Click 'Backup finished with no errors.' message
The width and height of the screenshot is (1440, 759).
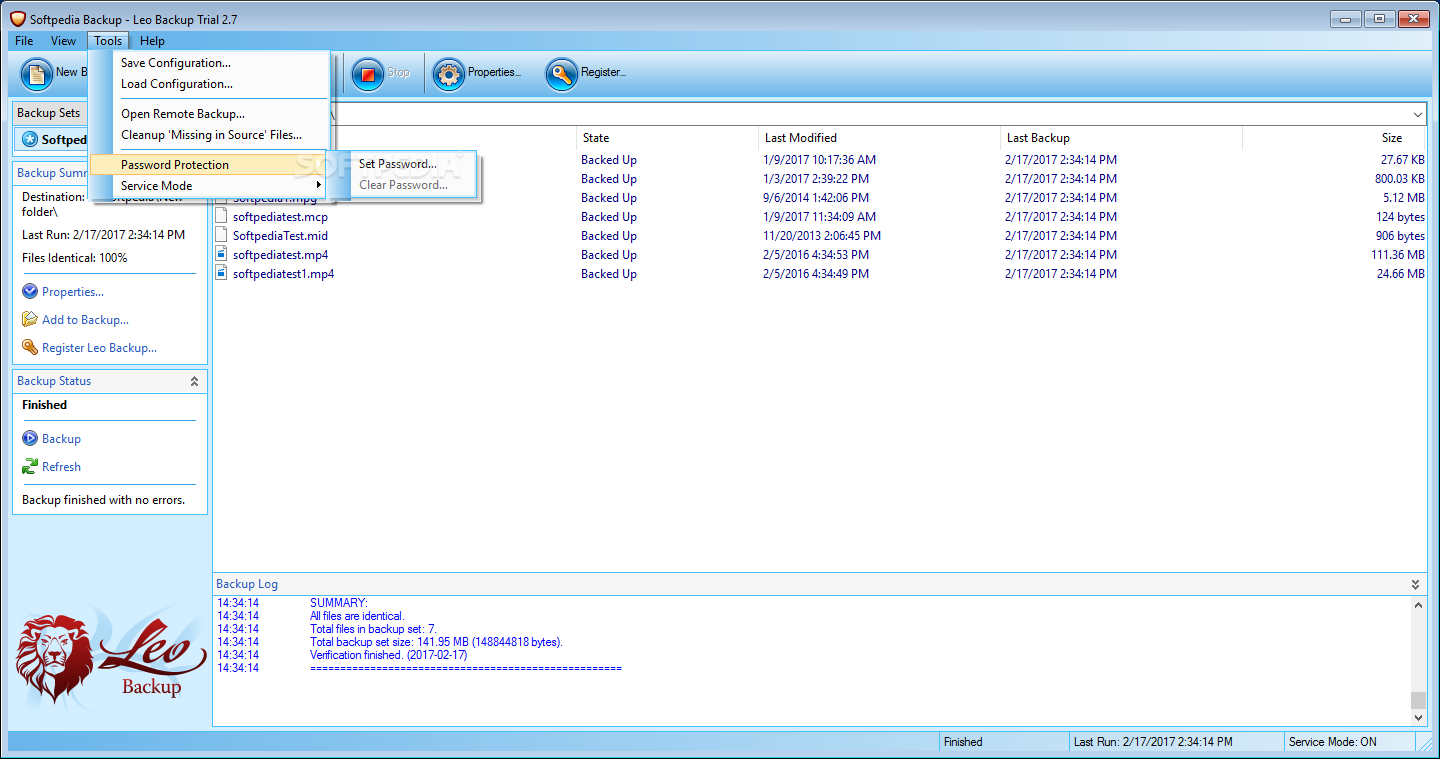pyautogui.click(x=104, y=500)
